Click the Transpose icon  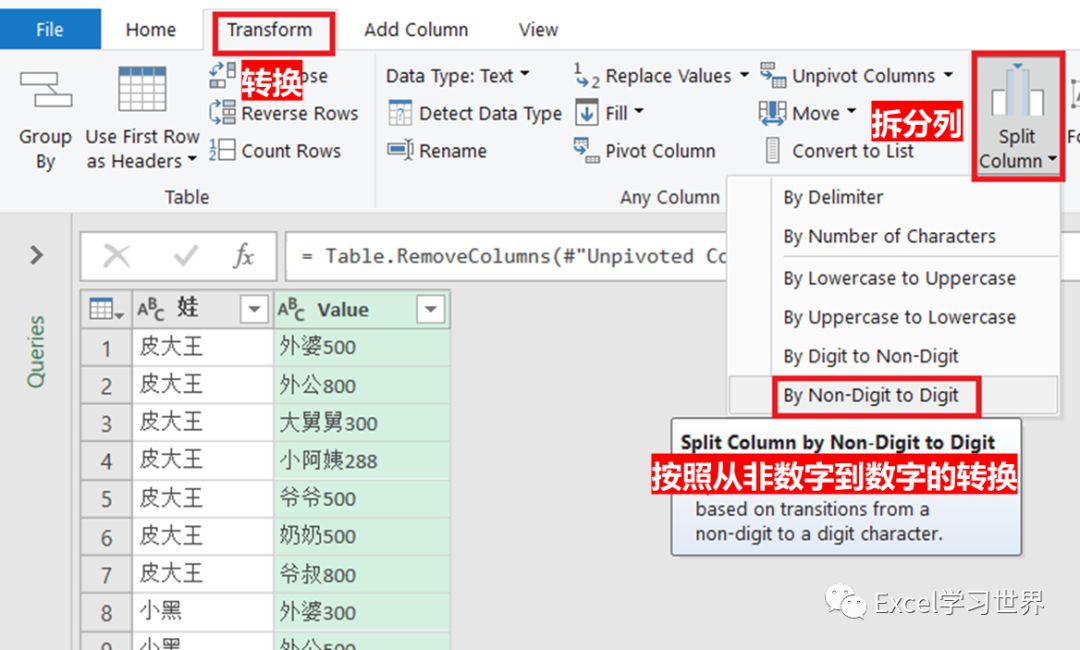(x=222, y=75)
